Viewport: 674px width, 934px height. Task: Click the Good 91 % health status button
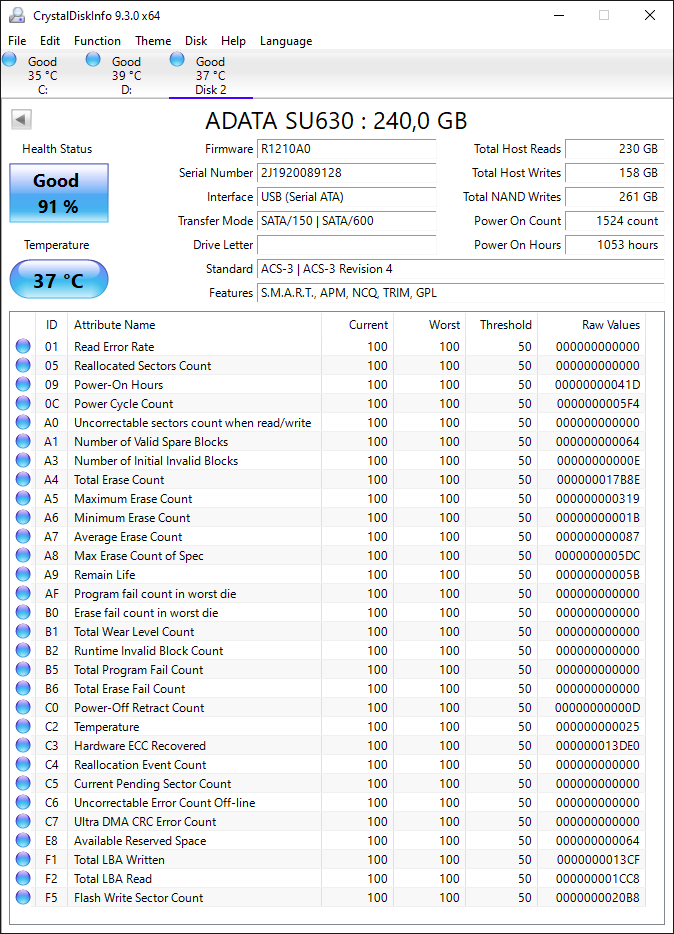tap(59, 193)
